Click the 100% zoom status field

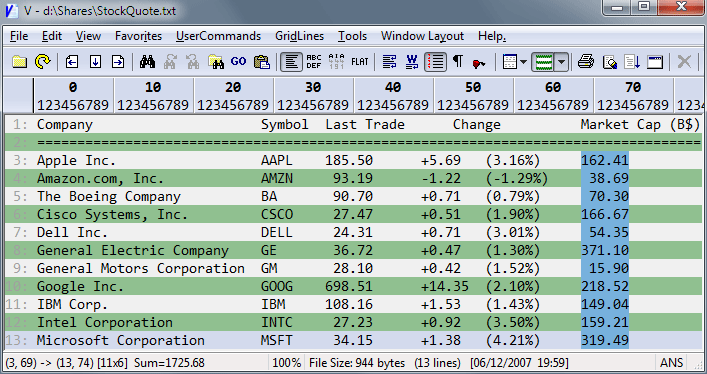[x=287, y=363]
